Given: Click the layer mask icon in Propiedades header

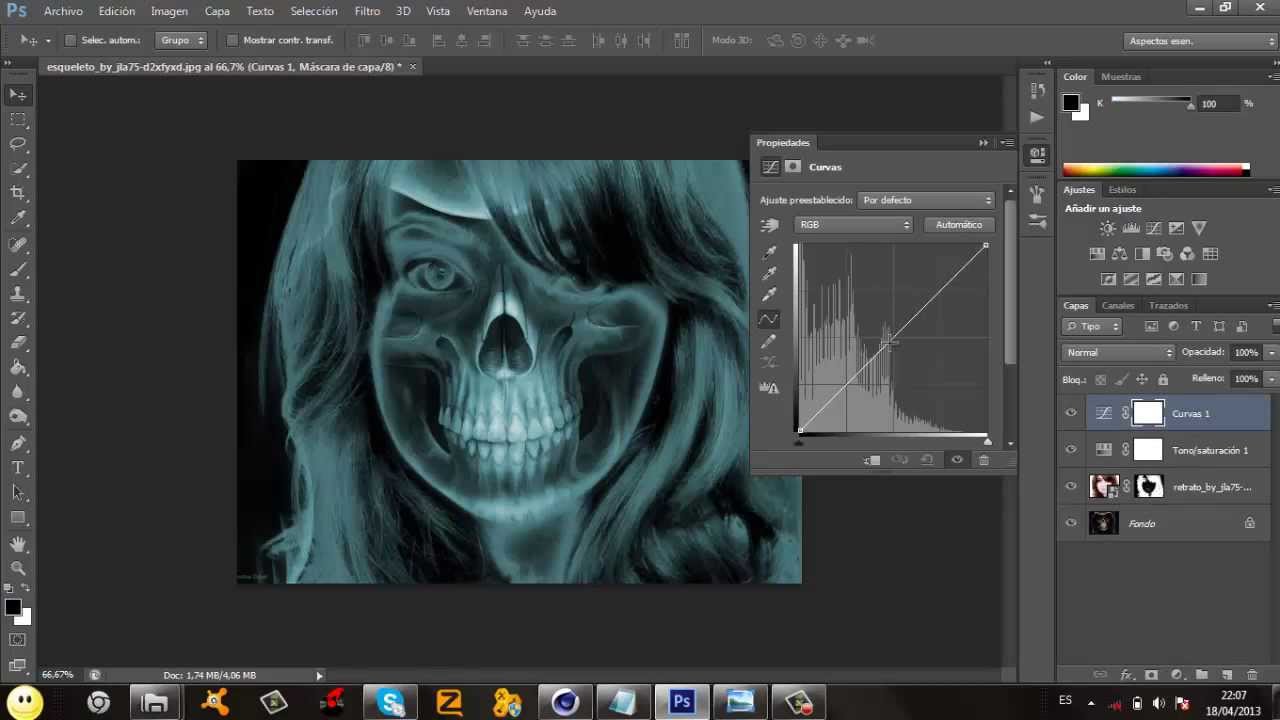Looking at the screenshot, I should (x=793, y=167).
